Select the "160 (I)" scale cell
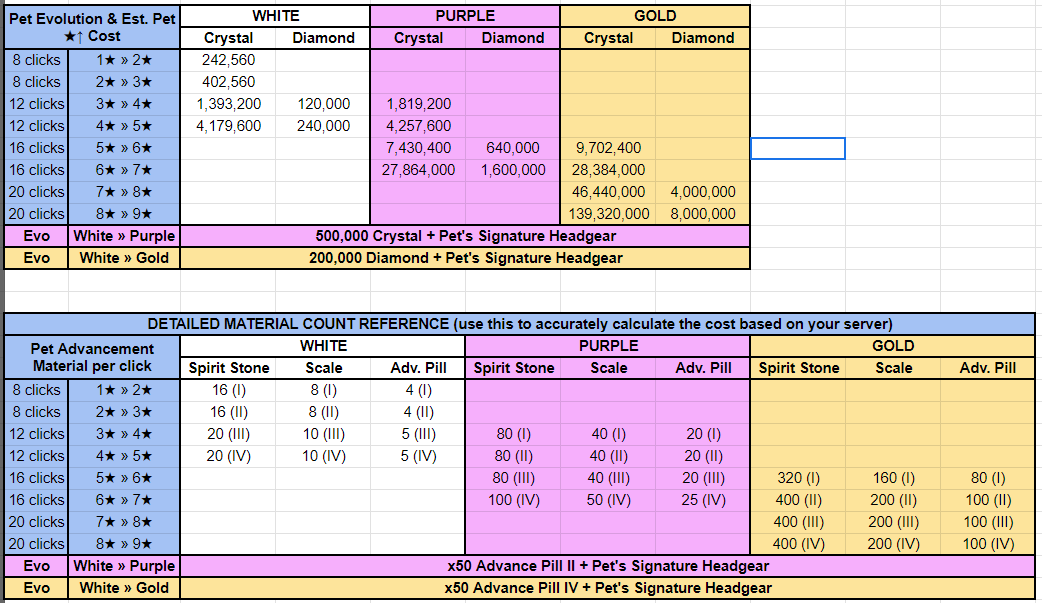The height and width of the screenshot is (603, 1042). (x=893, y=477)
